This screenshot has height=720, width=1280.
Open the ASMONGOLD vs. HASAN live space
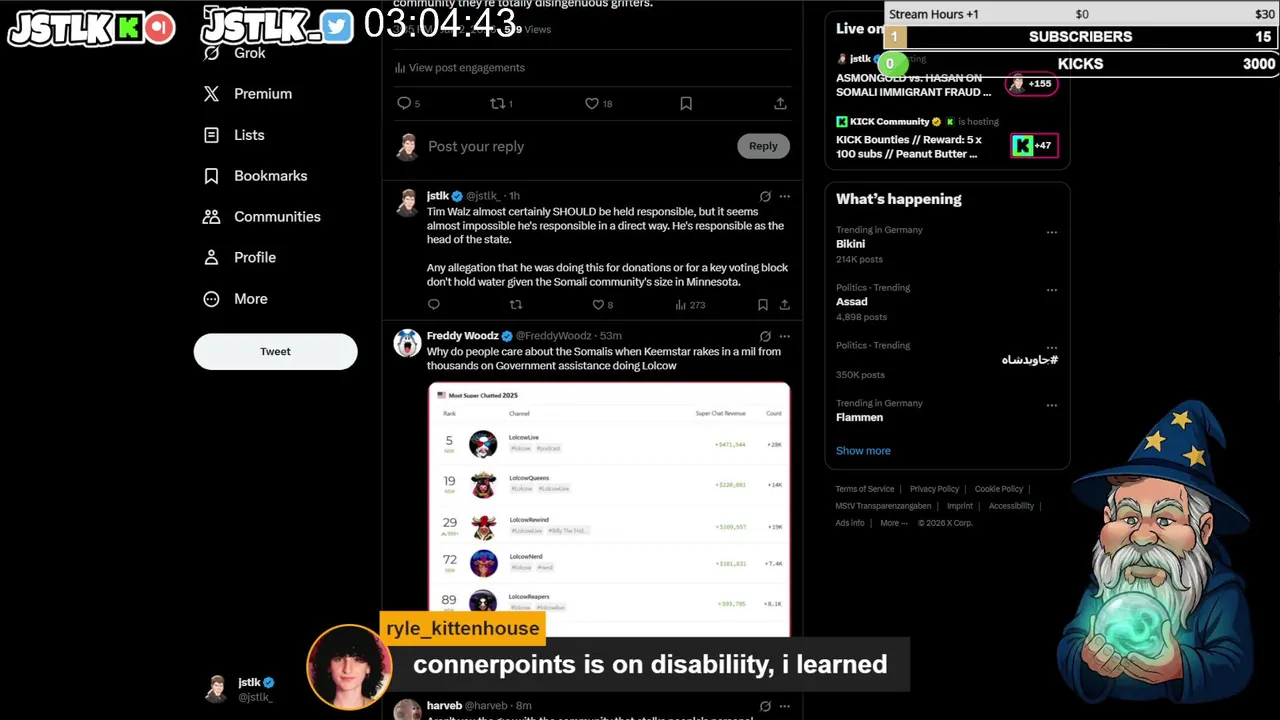pos(913,85)
